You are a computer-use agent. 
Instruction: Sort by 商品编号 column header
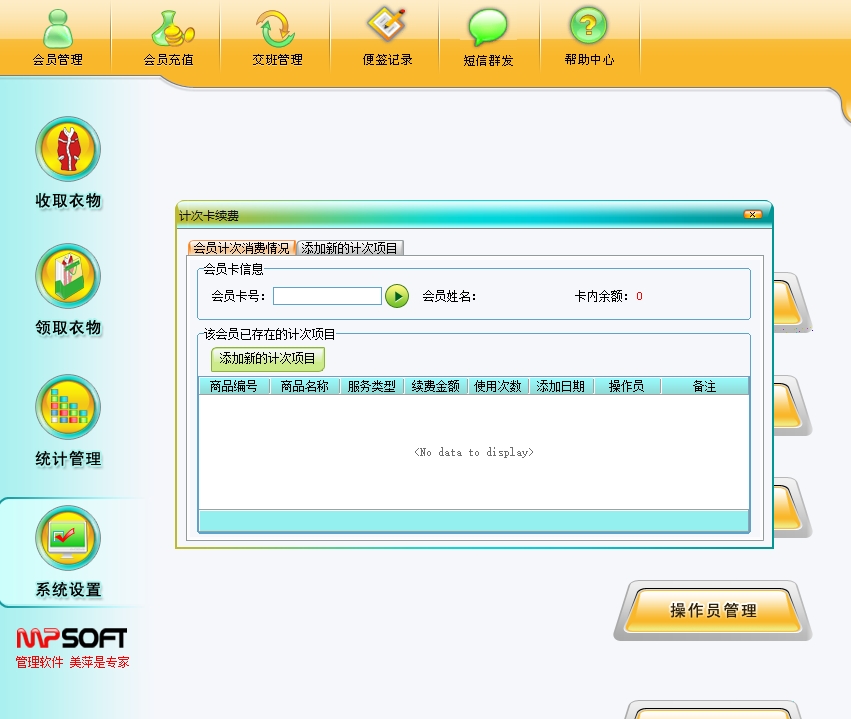tap(233, 386)
